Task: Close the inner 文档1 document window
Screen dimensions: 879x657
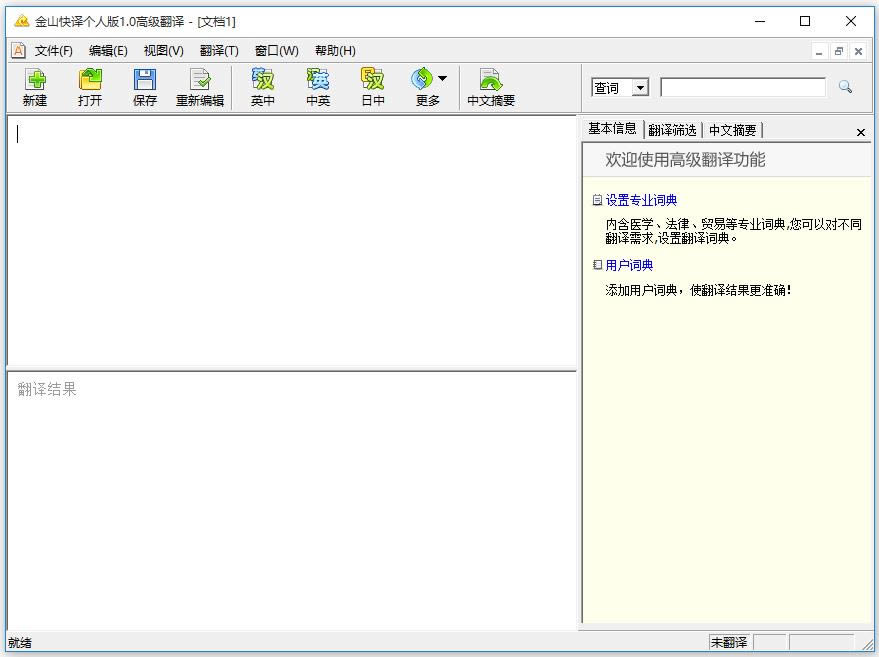Action: (x=858, y=52)
